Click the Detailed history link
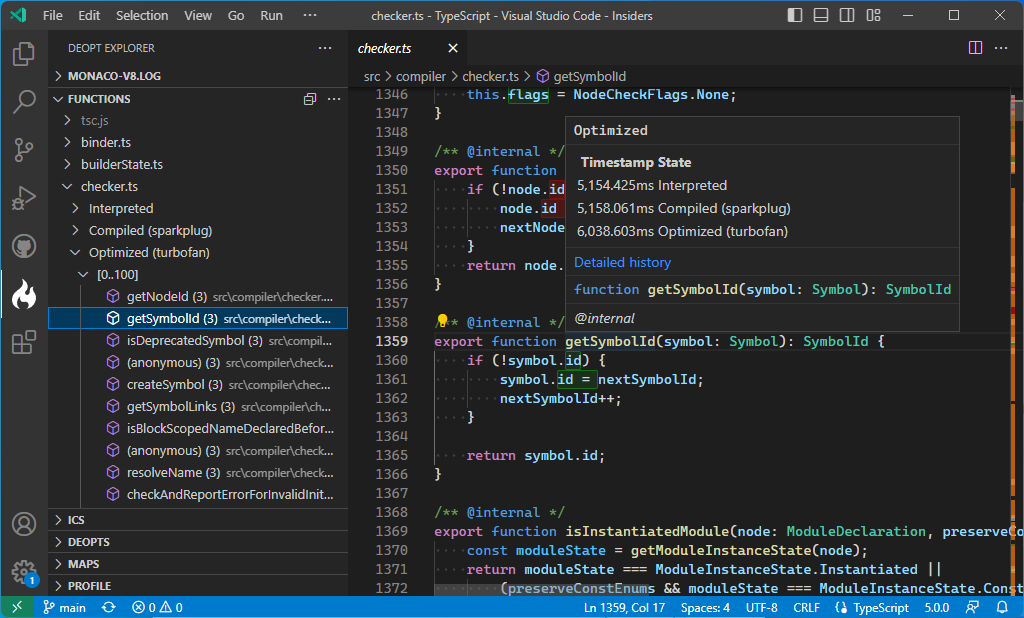The image size is (1024, 618). pos(622,263)
